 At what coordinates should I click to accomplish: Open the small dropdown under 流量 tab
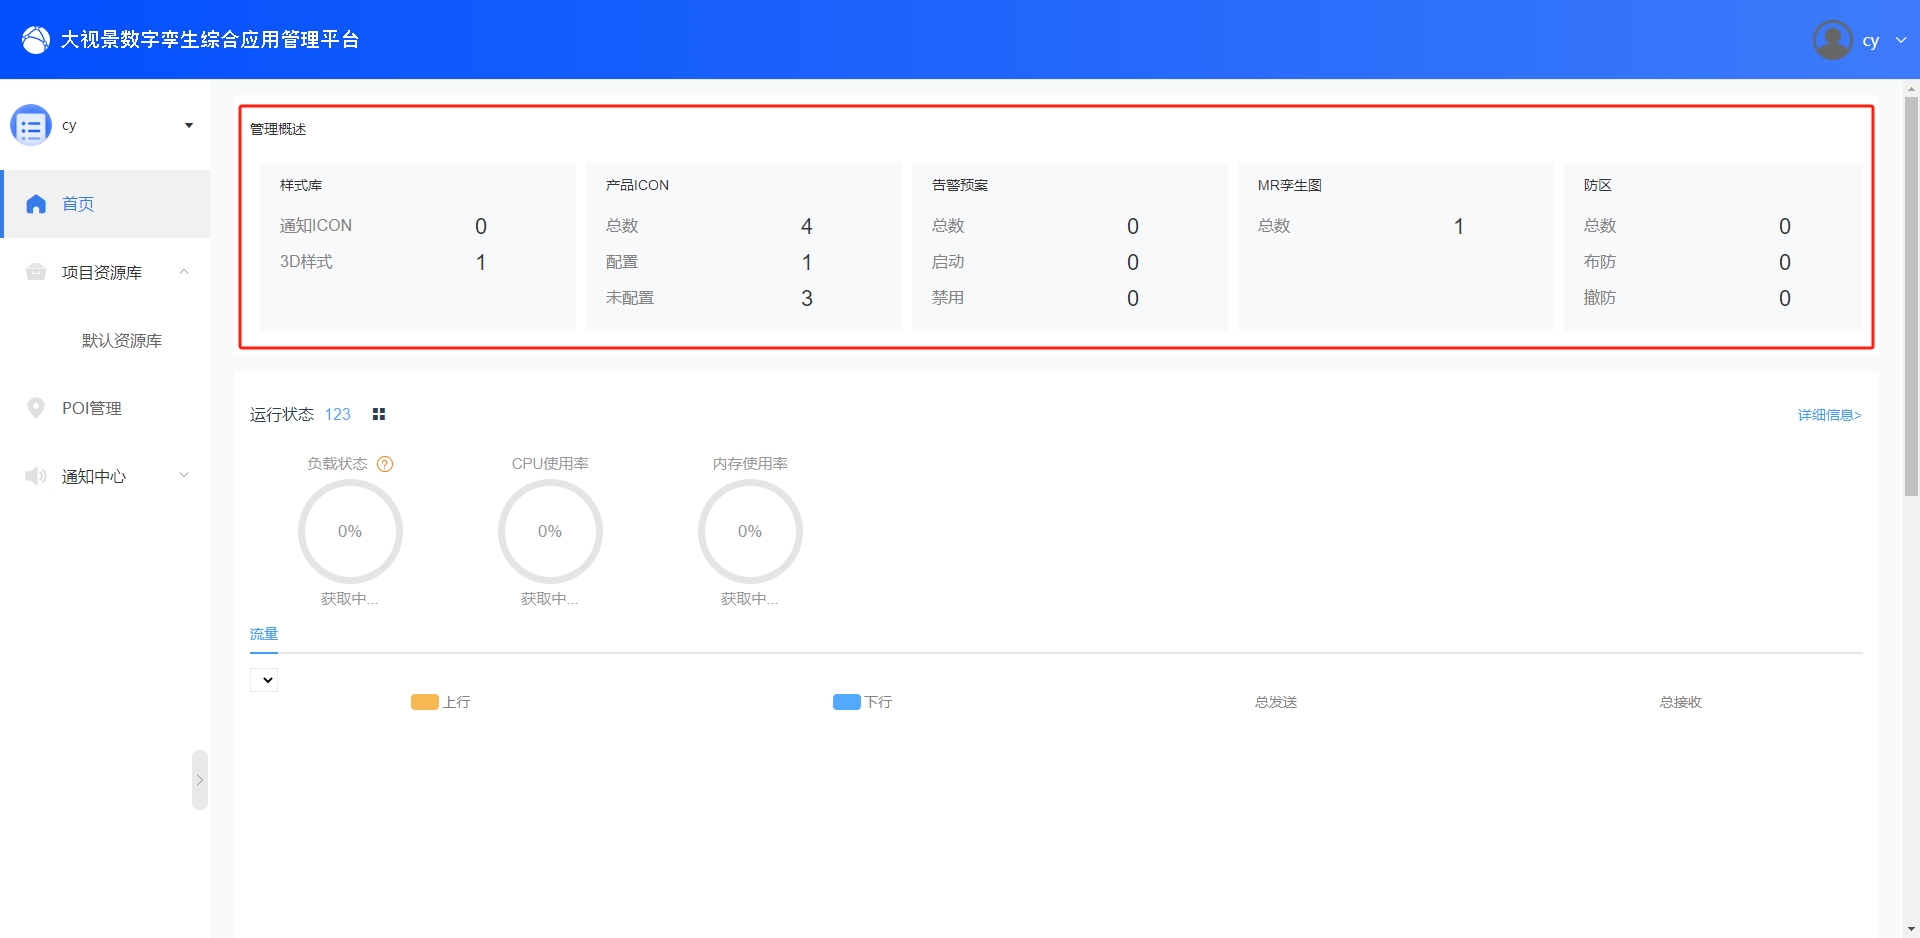pyautogui.click(x=264, y=680)
